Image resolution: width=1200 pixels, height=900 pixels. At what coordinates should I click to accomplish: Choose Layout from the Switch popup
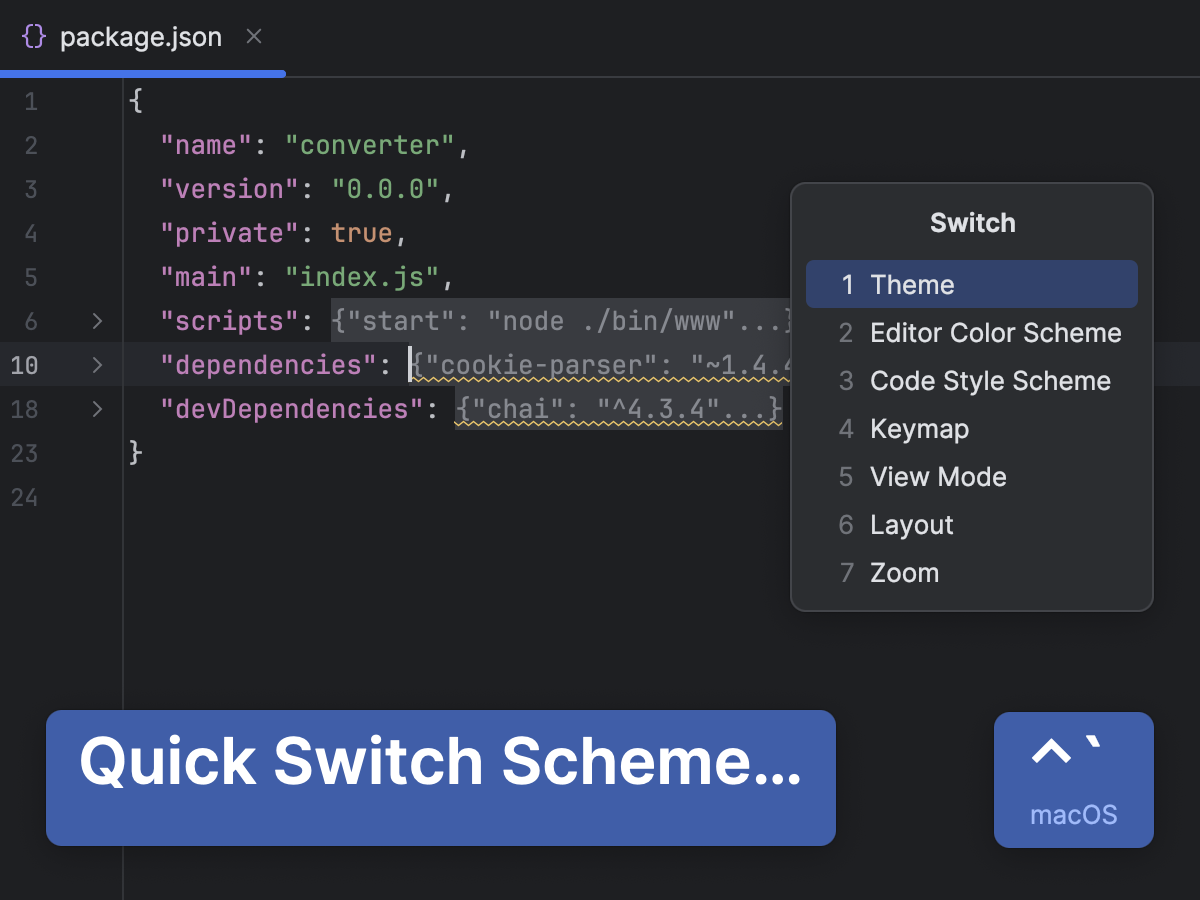911,524
